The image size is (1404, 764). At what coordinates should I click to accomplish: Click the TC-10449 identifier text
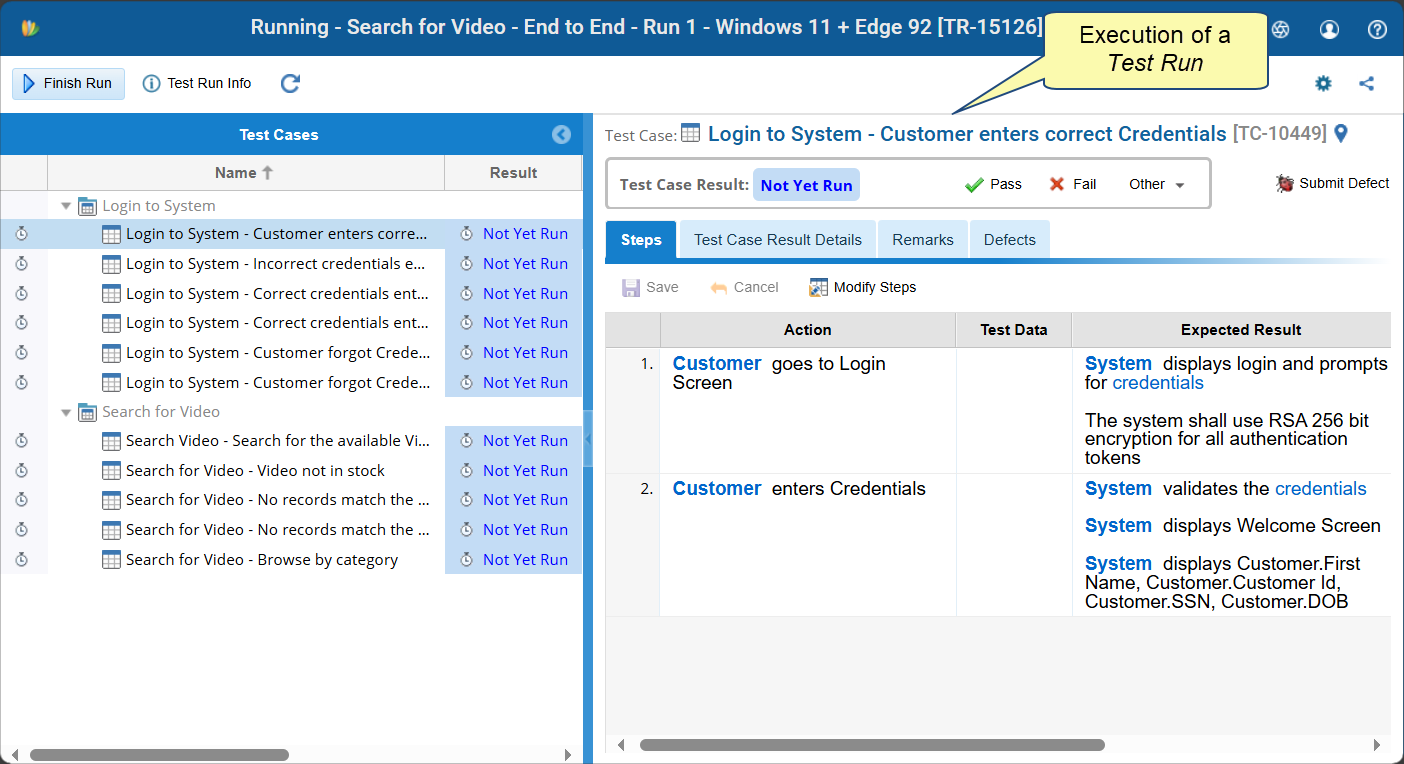1280,134
